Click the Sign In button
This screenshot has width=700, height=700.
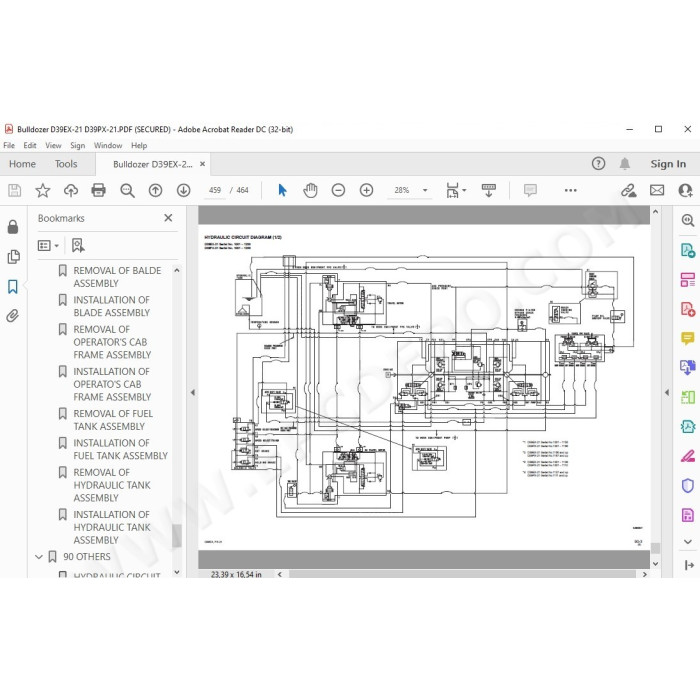(668, 164)
